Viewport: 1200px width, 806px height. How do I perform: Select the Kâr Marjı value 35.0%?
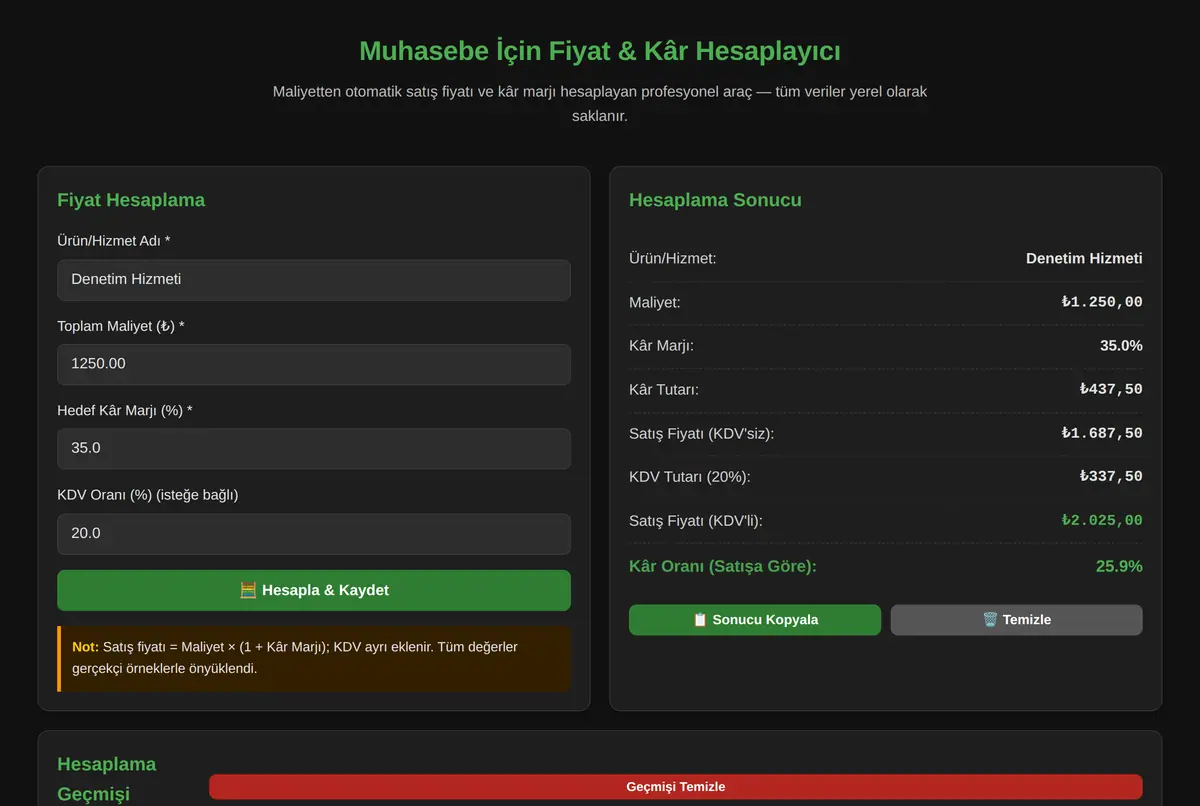click(x=1121, y=346)
